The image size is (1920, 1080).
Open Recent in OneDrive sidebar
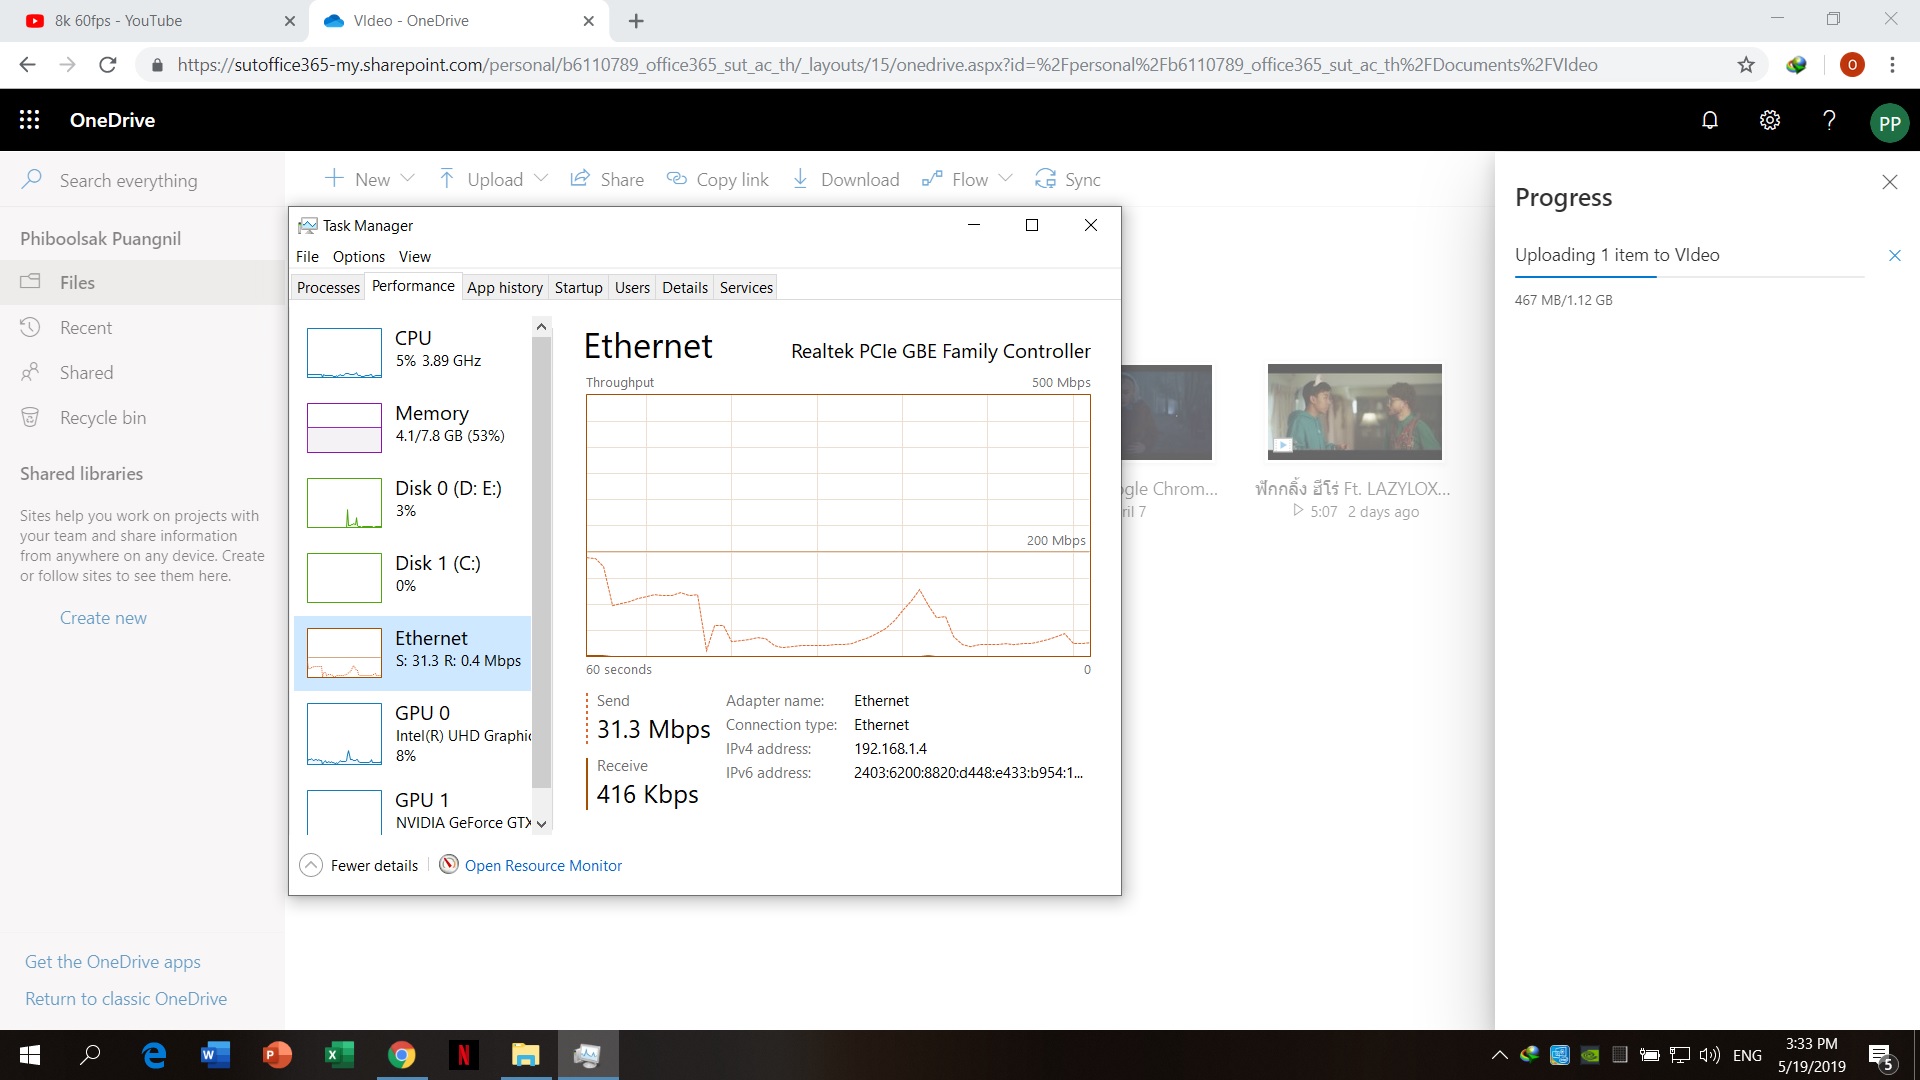(142, 328)
